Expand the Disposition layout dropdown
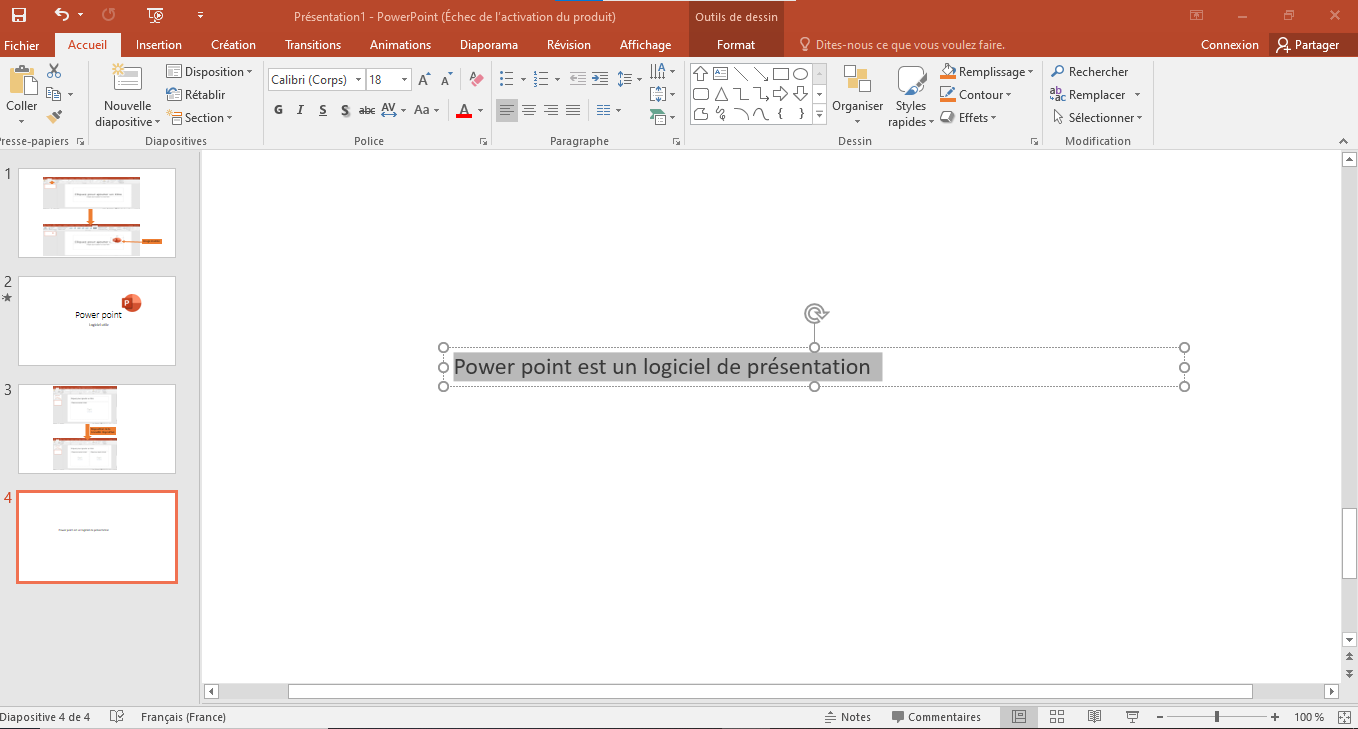 (209, 72)
